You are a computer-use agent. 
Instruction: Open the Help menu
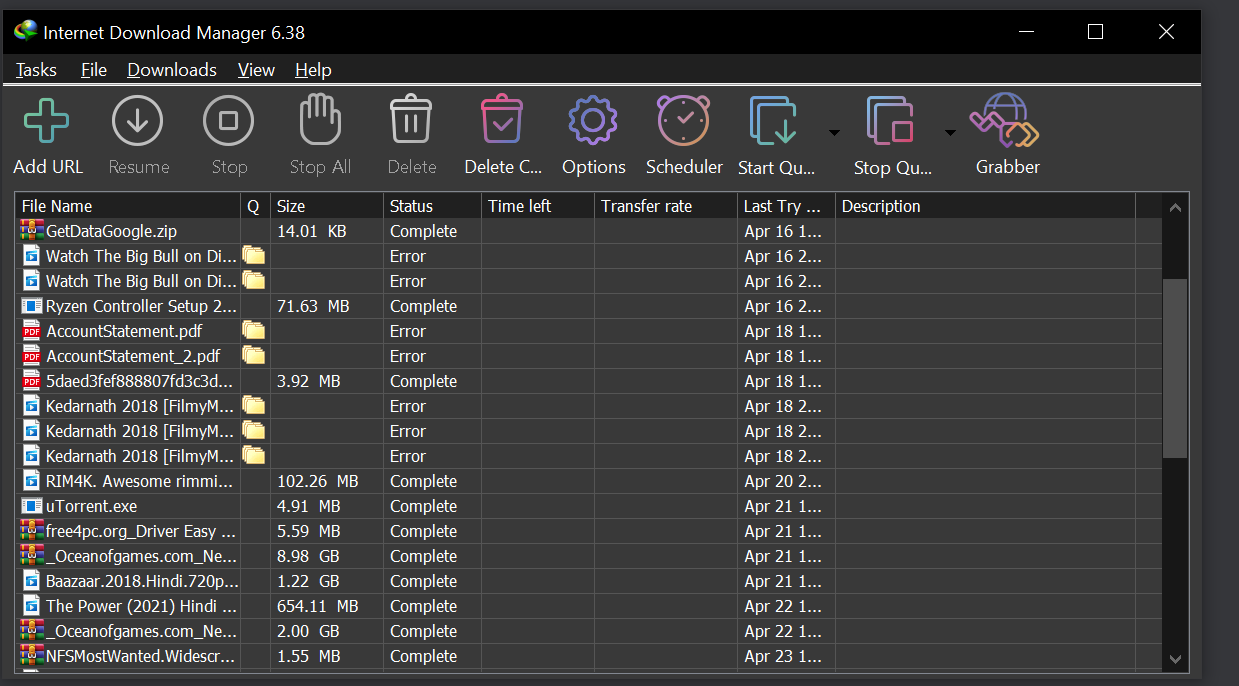(x=313, y=70)
